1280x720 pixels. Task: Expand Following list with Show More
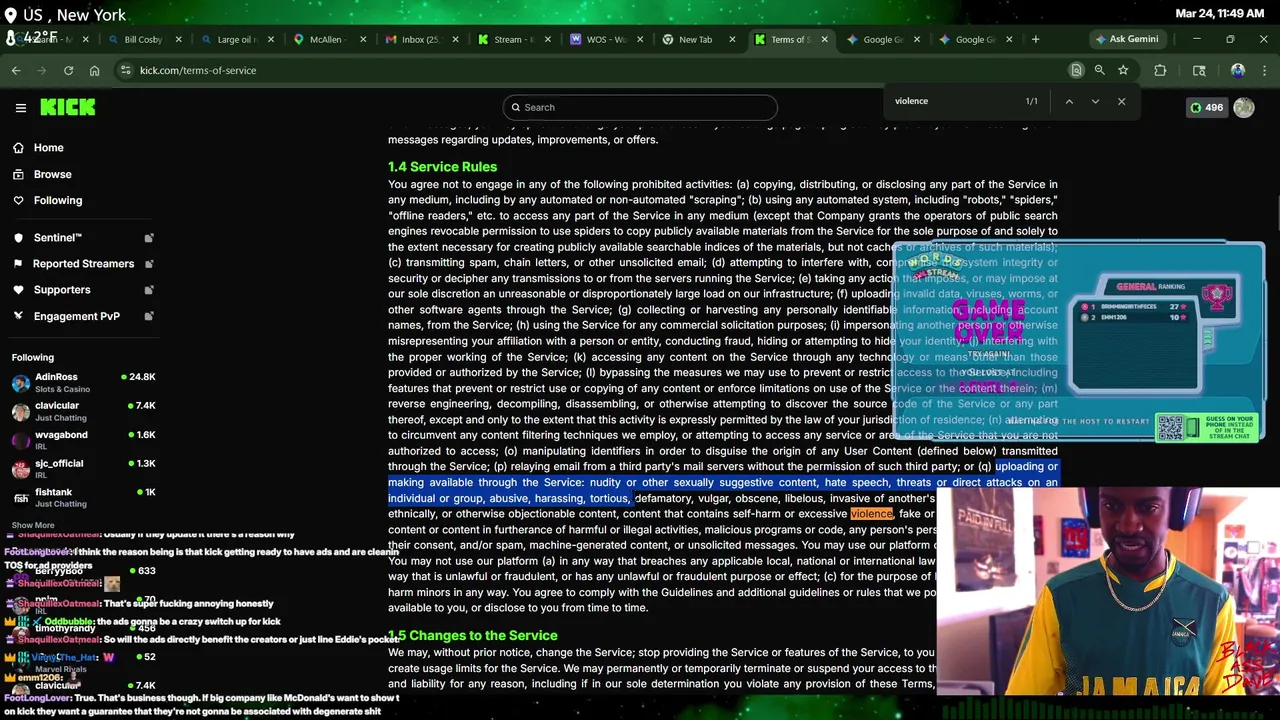[x=33, y=525]
